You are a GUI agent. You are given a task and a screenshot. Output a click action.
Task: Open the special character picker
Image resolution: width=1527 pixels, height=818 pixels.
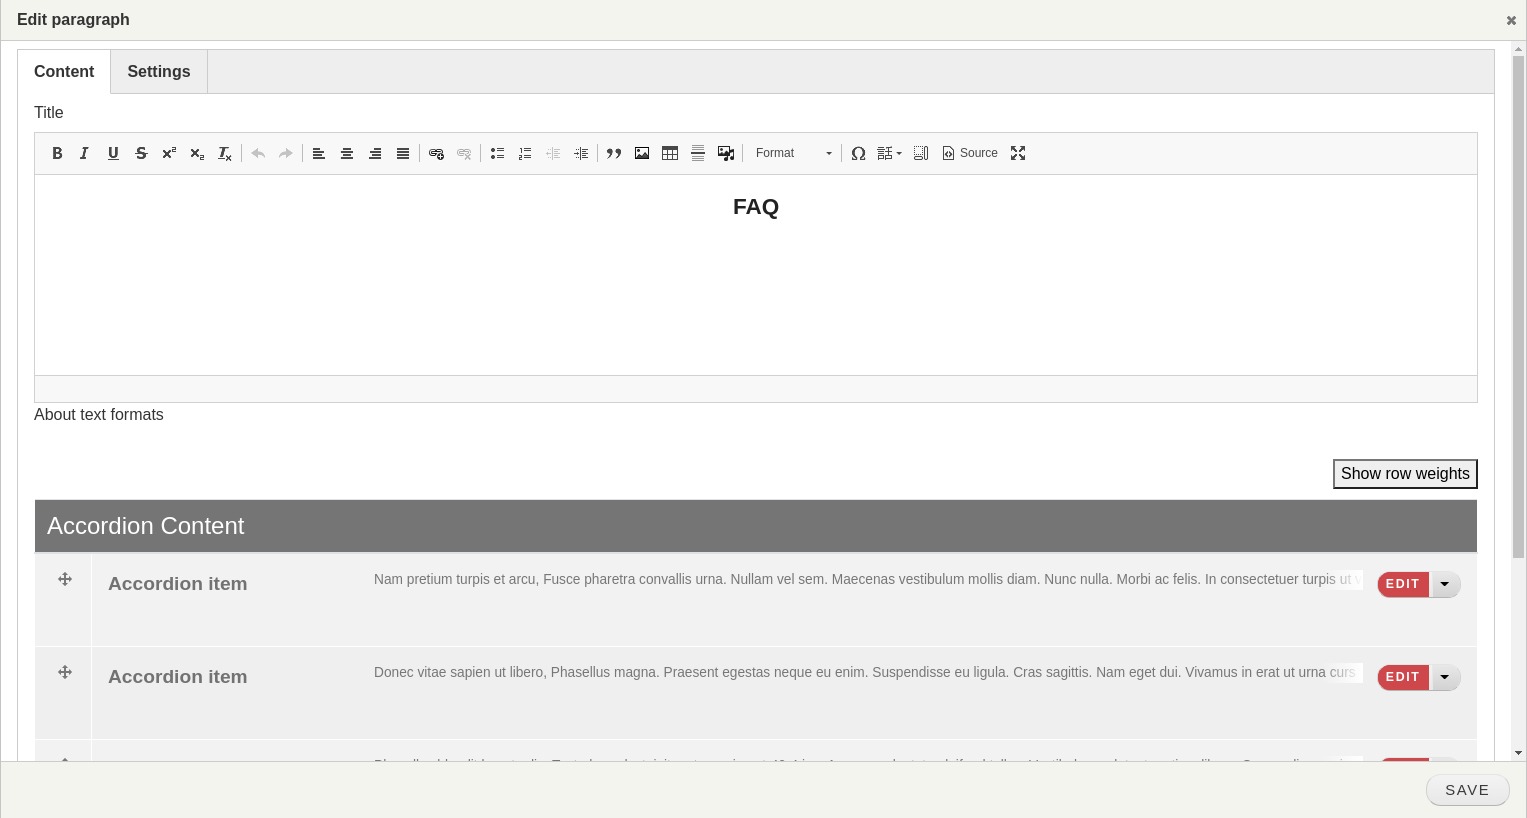pos(858,153)
